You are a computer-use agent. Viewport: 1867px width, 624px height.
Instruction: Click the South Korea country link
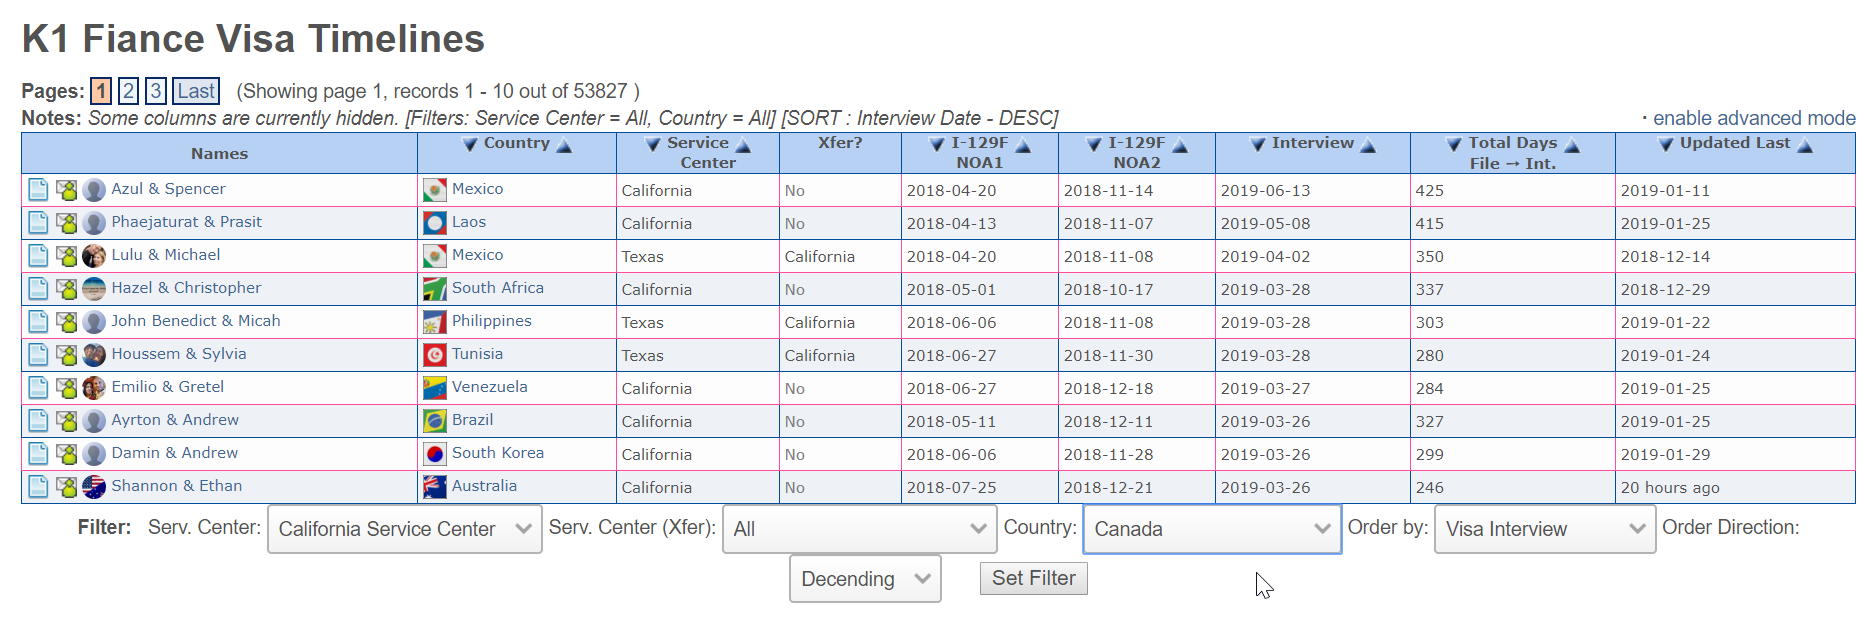497,453
